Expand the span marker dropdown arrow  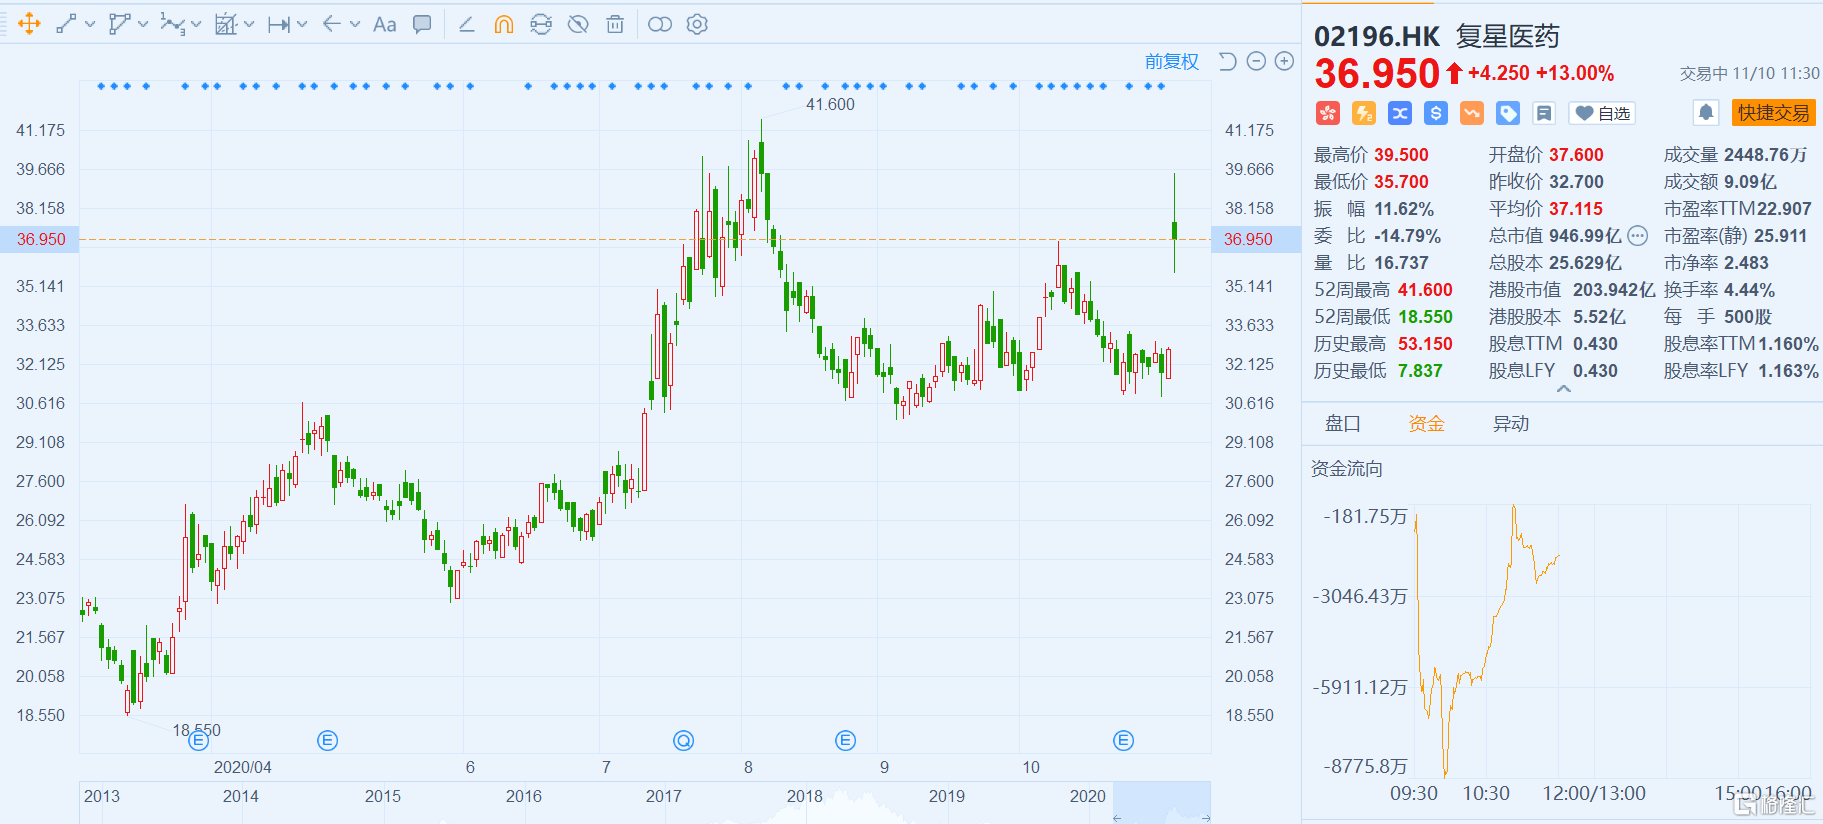point(302,24)
